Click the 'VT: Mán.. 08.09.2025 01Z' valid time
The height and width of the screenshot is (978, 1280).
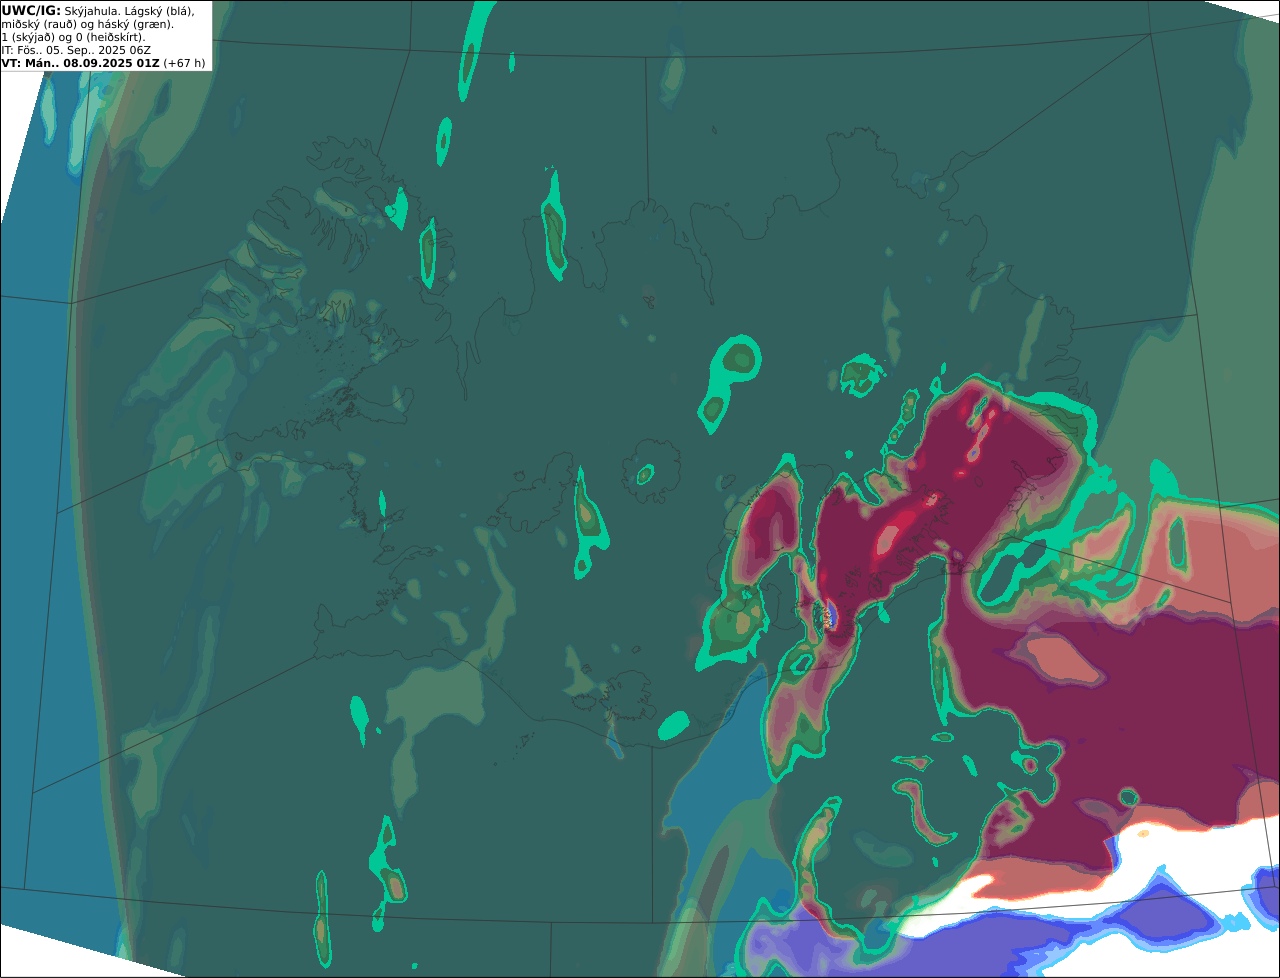81,62
